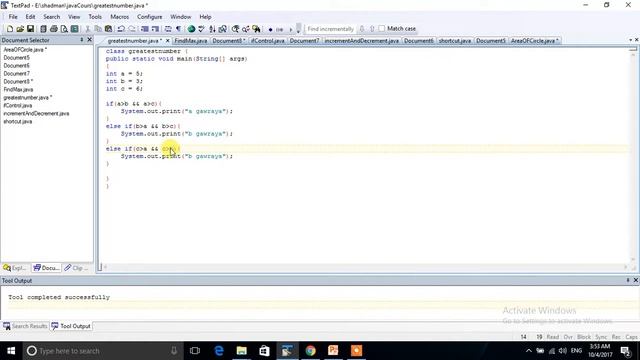Select FindMax.java in Document Selector

(18, 89)
